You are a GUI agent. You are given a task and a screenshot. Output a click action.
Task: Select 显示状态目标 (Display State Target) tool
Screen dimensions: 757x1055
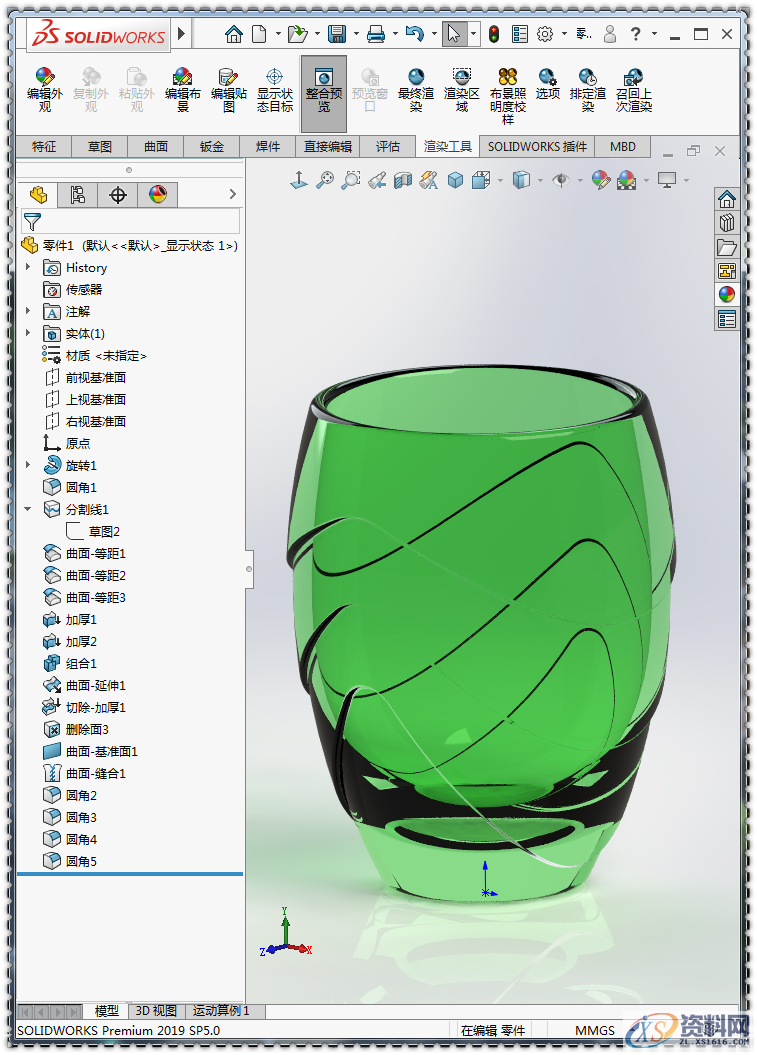[x=275, y=89]
